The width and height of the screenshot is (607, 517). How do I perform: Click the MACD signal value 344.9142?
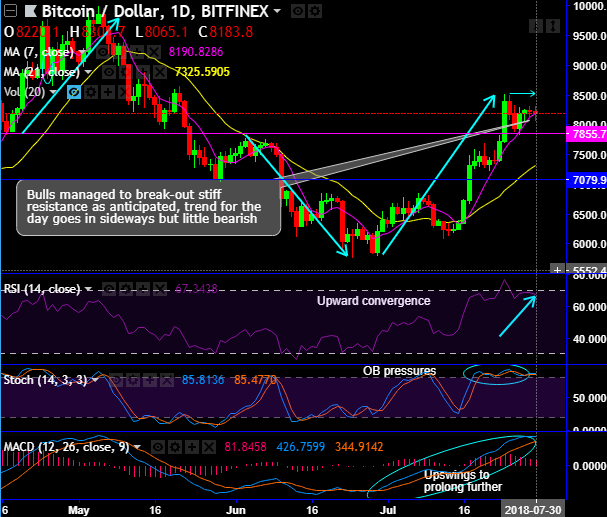click(x=359, y=447)
